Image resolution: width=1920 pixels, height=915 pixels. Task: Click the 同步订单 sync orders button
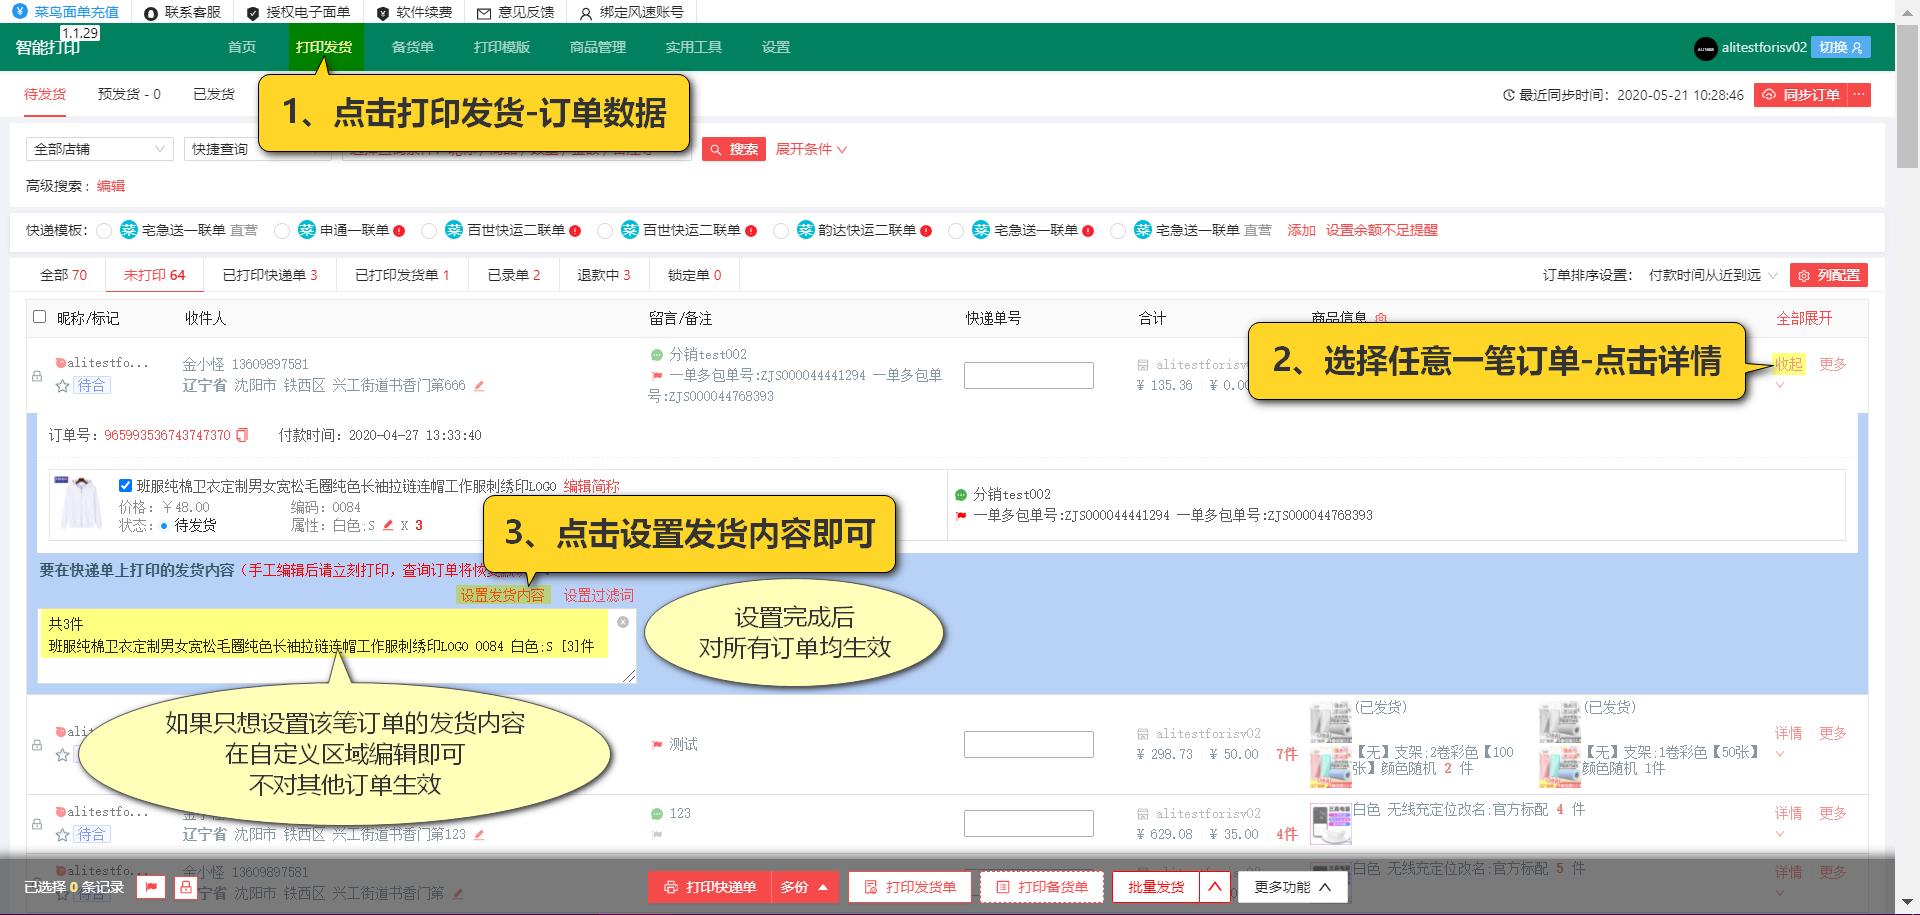1803,95
